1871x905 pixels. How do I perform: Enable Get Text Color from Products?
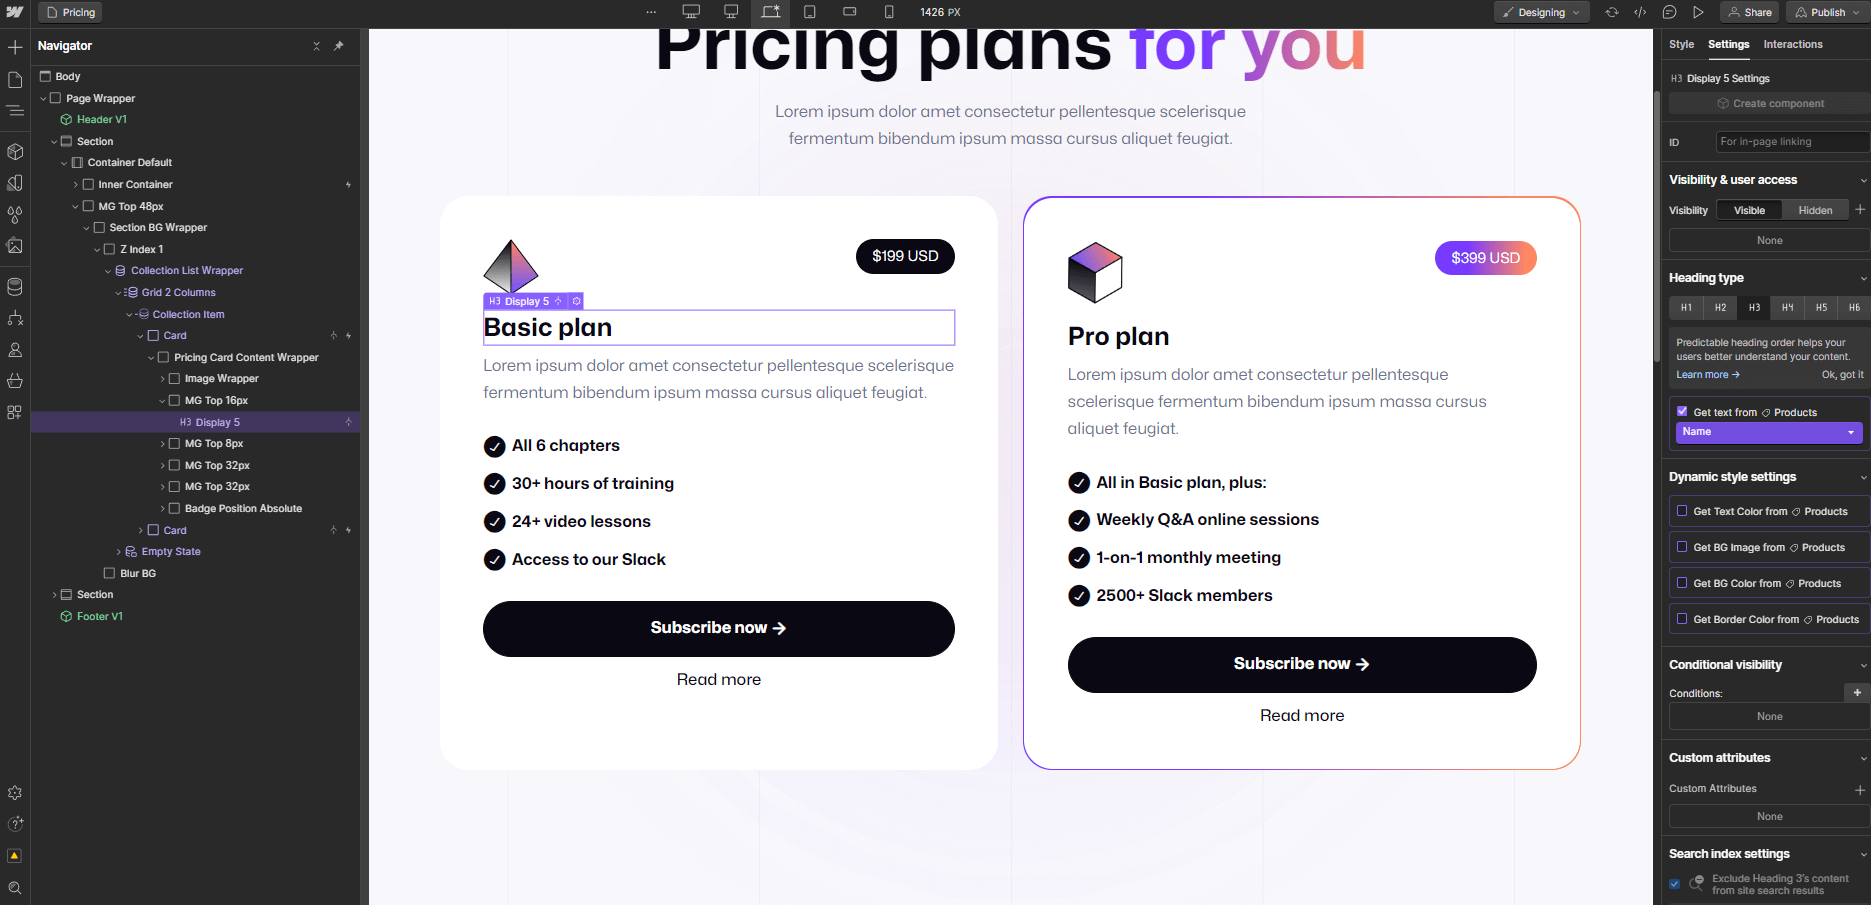1683,511
